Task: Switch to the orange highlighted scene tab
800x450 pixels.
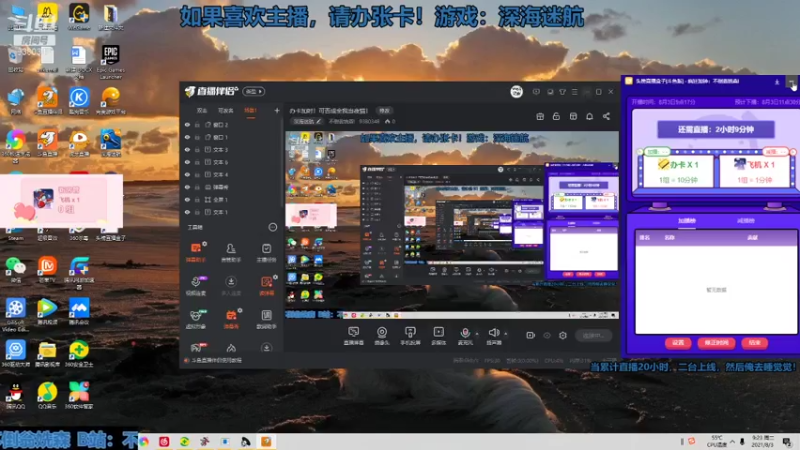Action: coord(250,110)
